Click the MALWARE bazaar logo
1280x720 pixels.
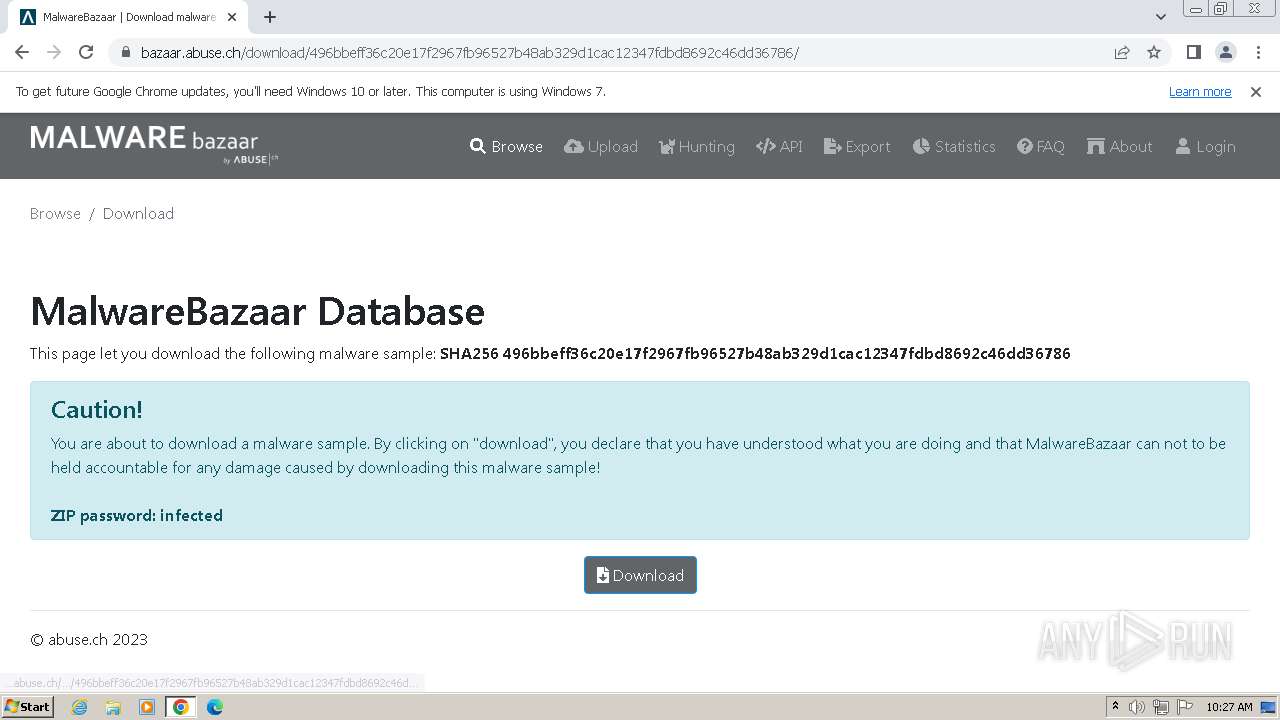pos(154,144)
